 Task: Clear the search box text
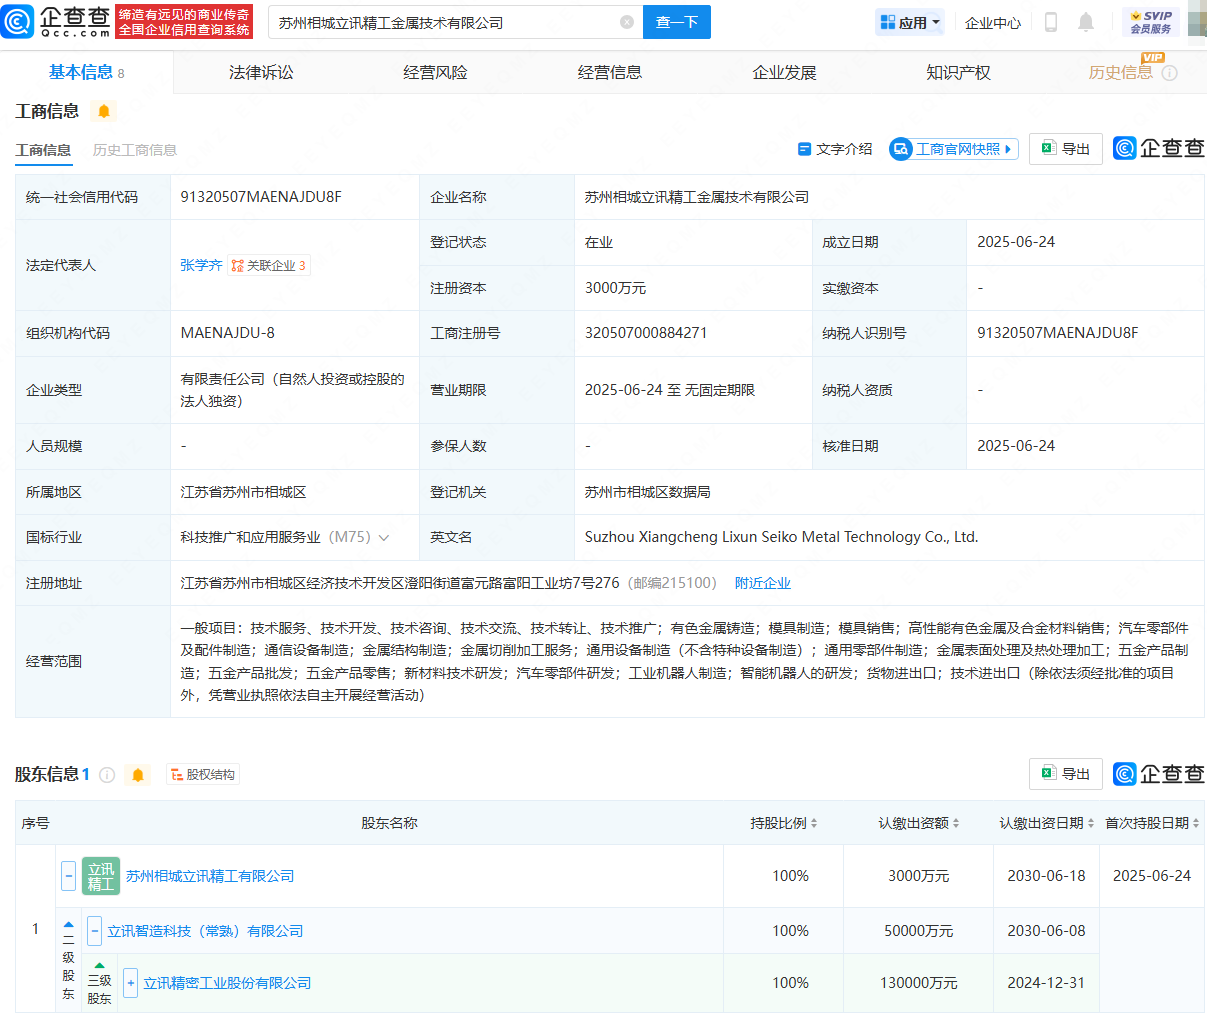coord(627,22)
